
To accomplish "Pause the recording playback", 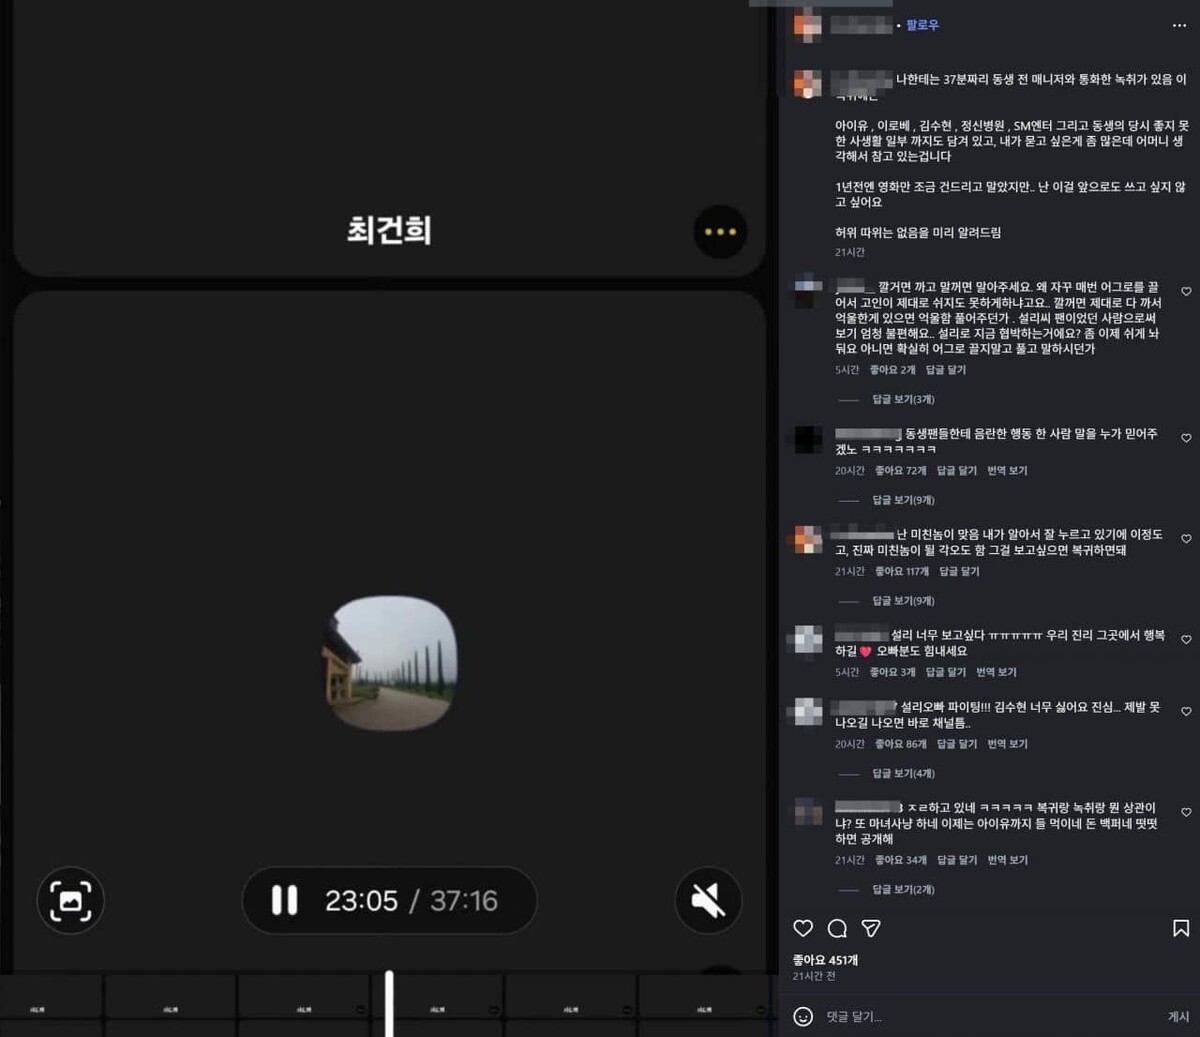I will click(x=285, y=901).
